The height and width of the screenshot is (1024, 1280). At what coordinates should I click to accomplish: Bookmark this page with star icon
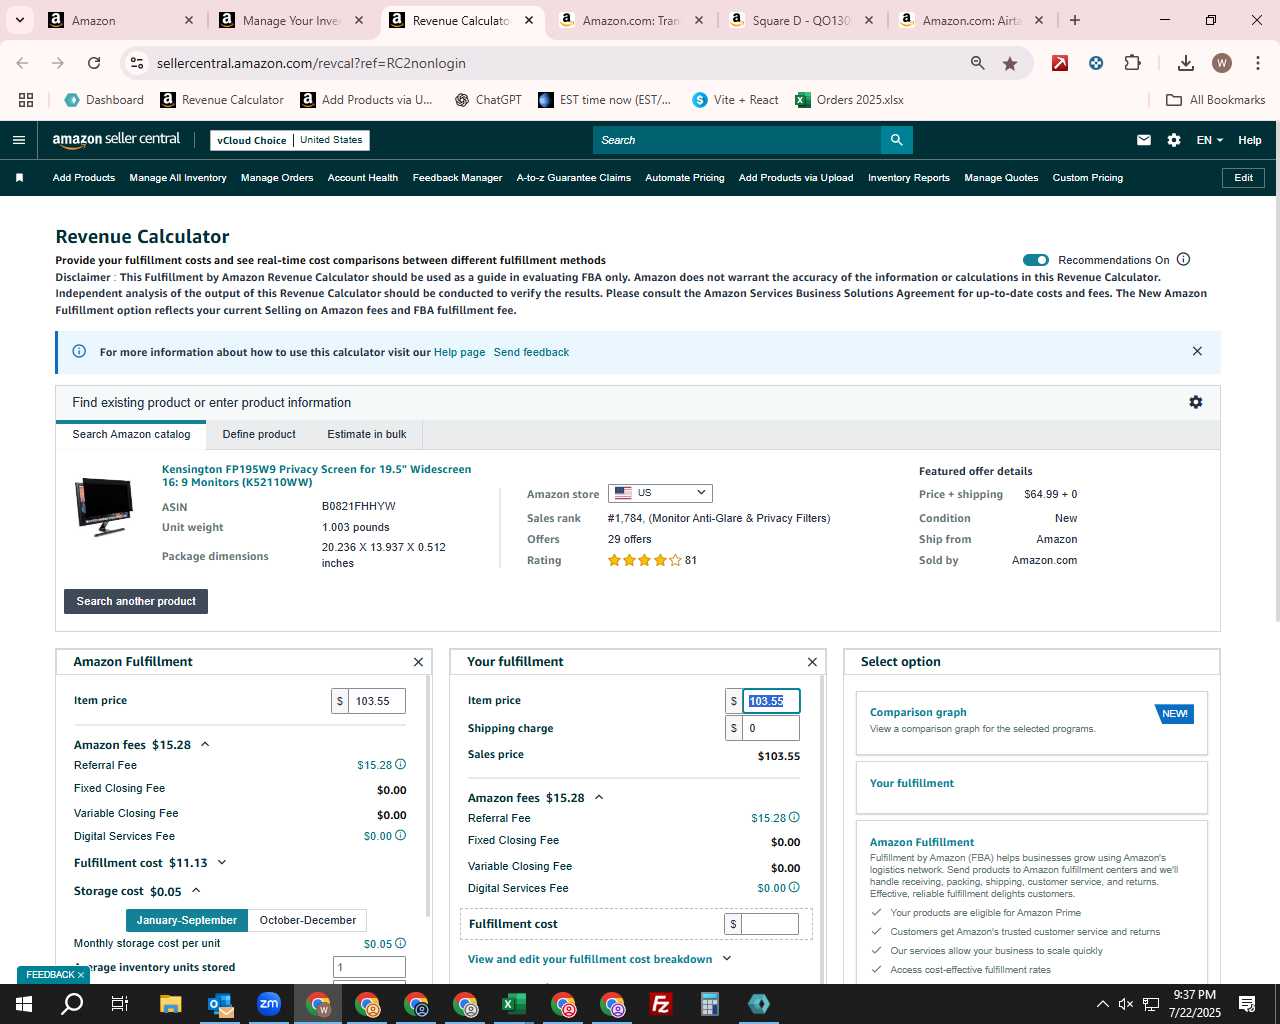tap(1010, 63)
